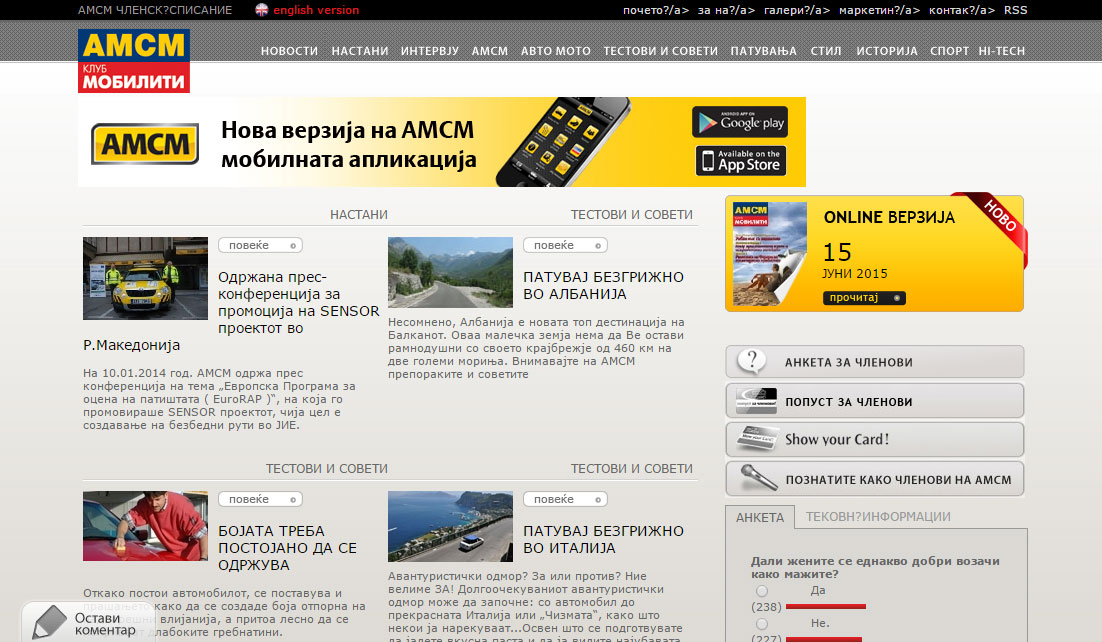Click повеќе button for Albania article
1102x642 pixels.
tap(565, 245)
